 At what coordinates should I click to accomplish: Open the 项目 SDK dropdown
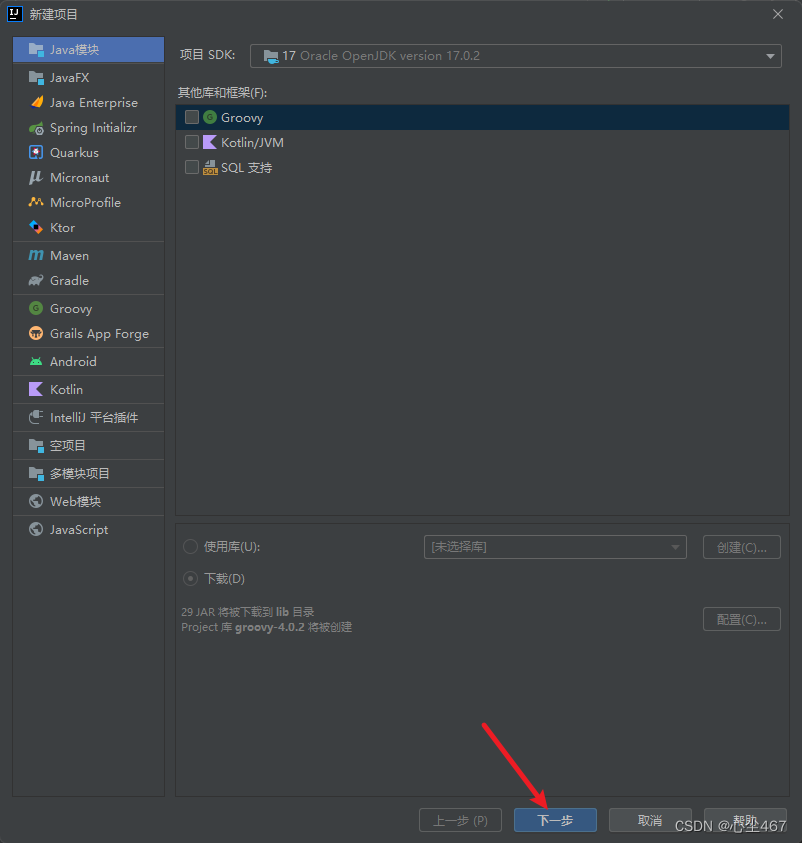click(515, 56)
